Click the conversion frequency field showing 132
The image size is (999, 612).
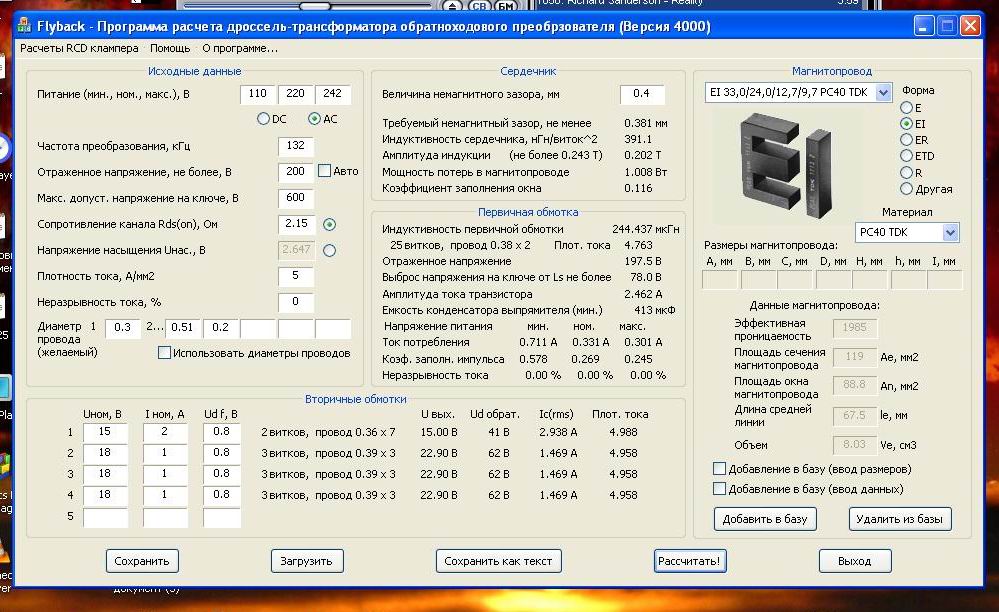click(296, 146)
